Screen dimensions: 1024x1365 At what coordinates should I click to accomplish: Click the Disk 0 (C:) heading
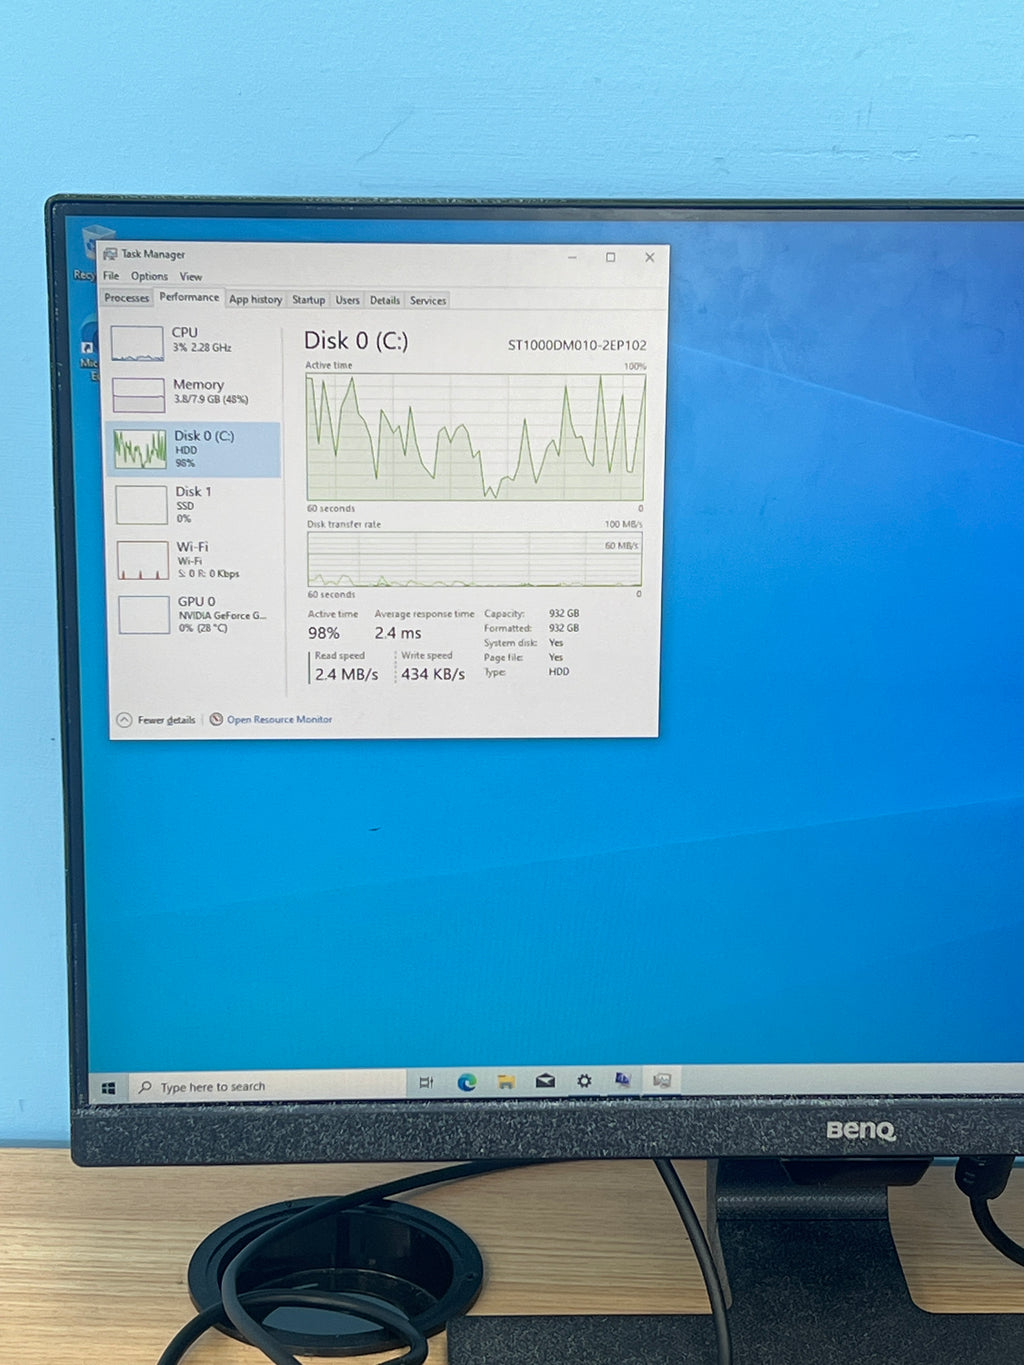[356, 341]
